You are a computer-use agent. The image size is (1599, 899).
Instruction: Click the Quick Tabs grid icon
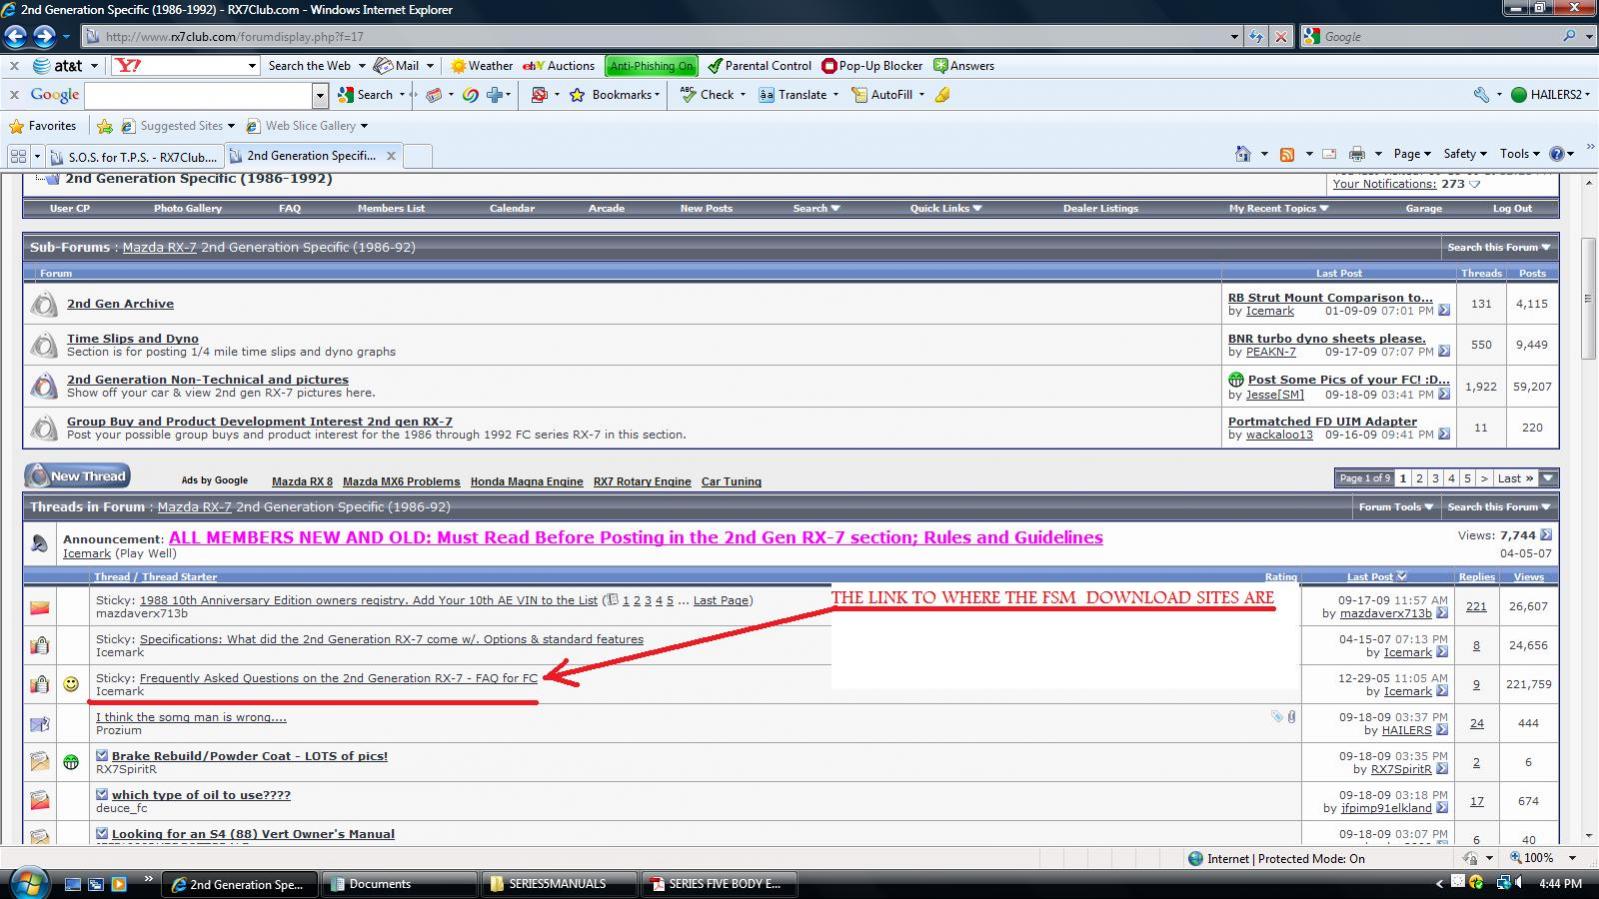pyautogui.click(x=18, y=156)
